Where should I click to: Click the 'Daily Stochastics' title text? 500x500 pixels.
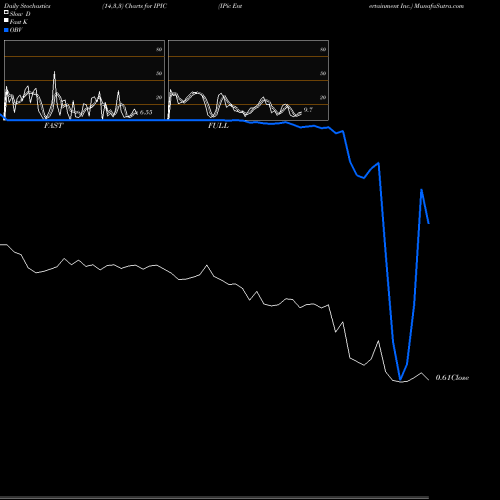27,6
